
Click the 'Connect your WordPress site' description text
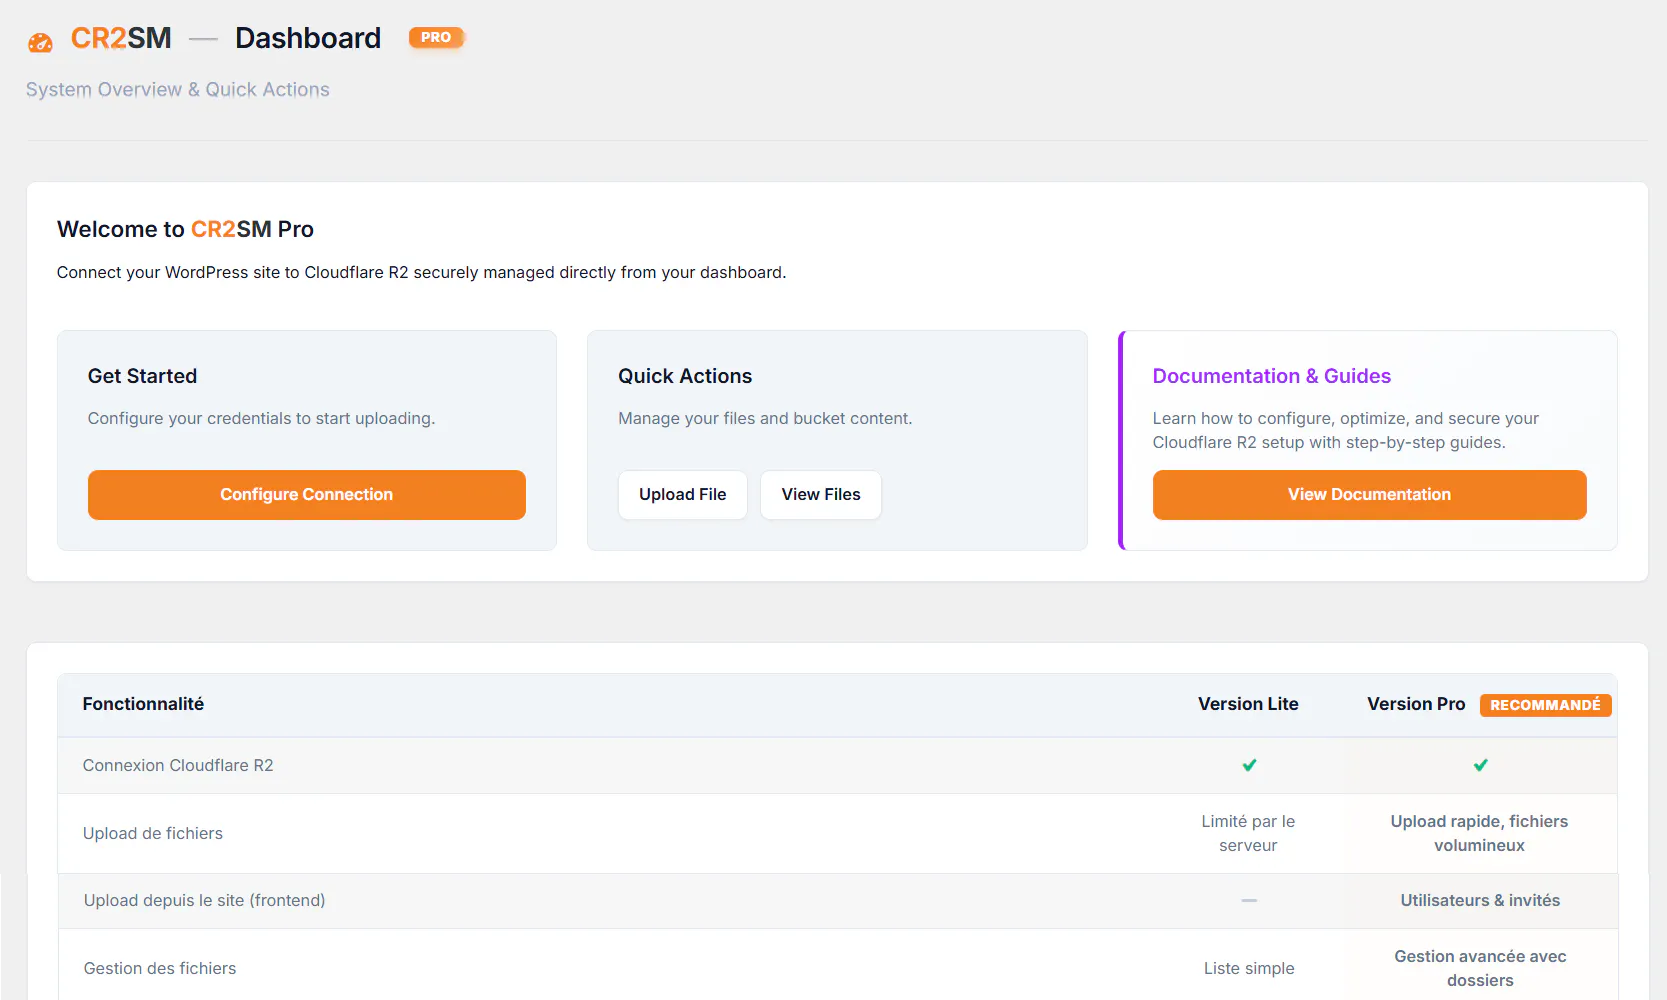tap(422, 272)
